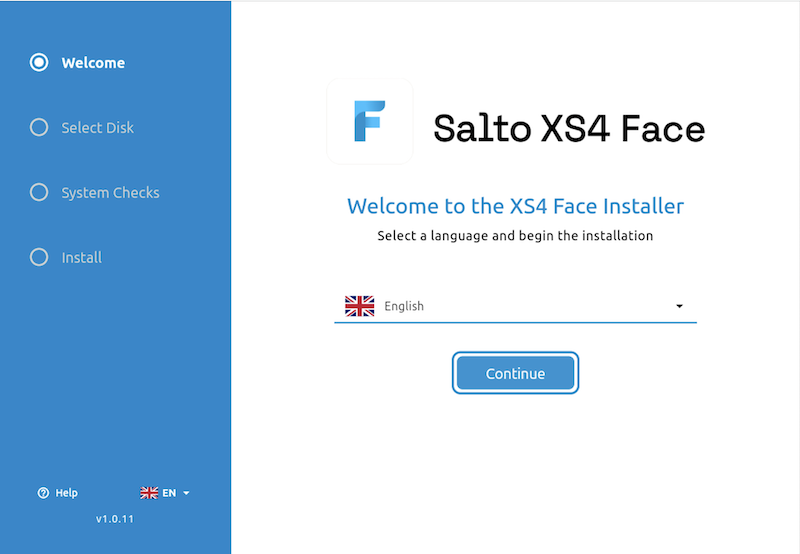
Task: Click the Salto XS4 Face logo icon
Action: [370, 121]
